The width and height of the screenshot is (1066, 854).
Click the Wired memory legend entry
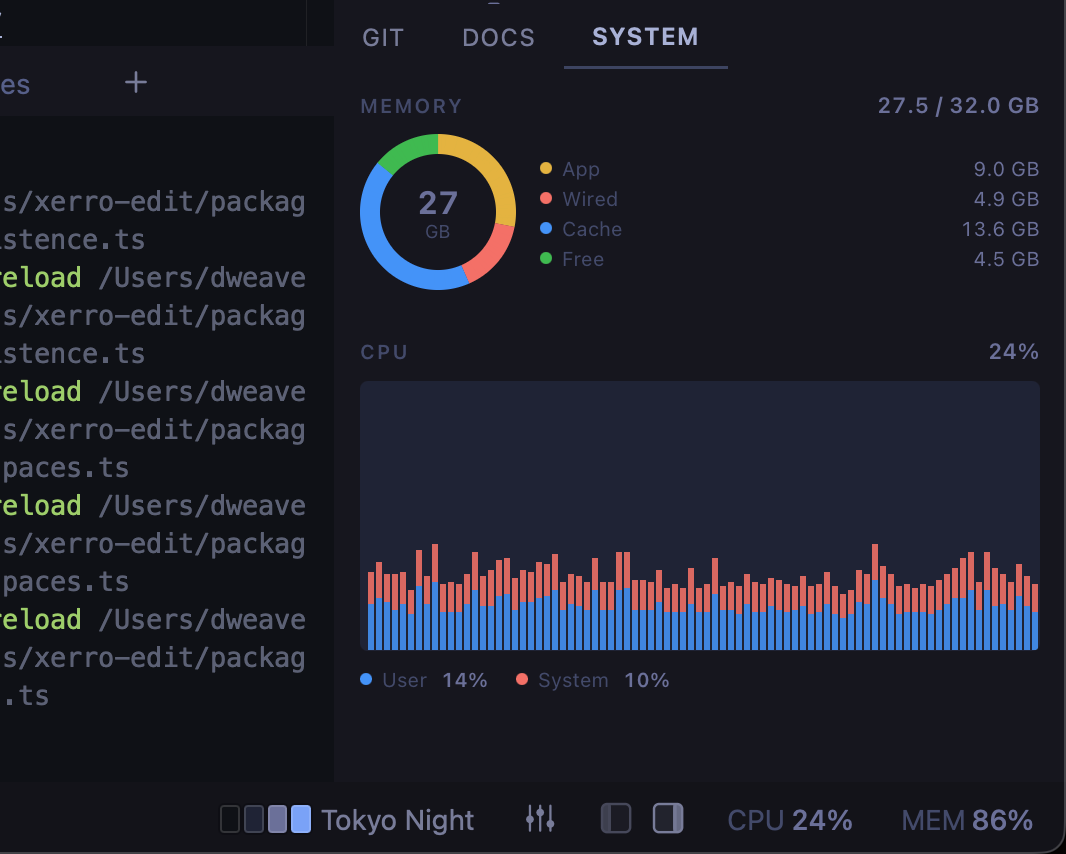(x=579, y=199)
